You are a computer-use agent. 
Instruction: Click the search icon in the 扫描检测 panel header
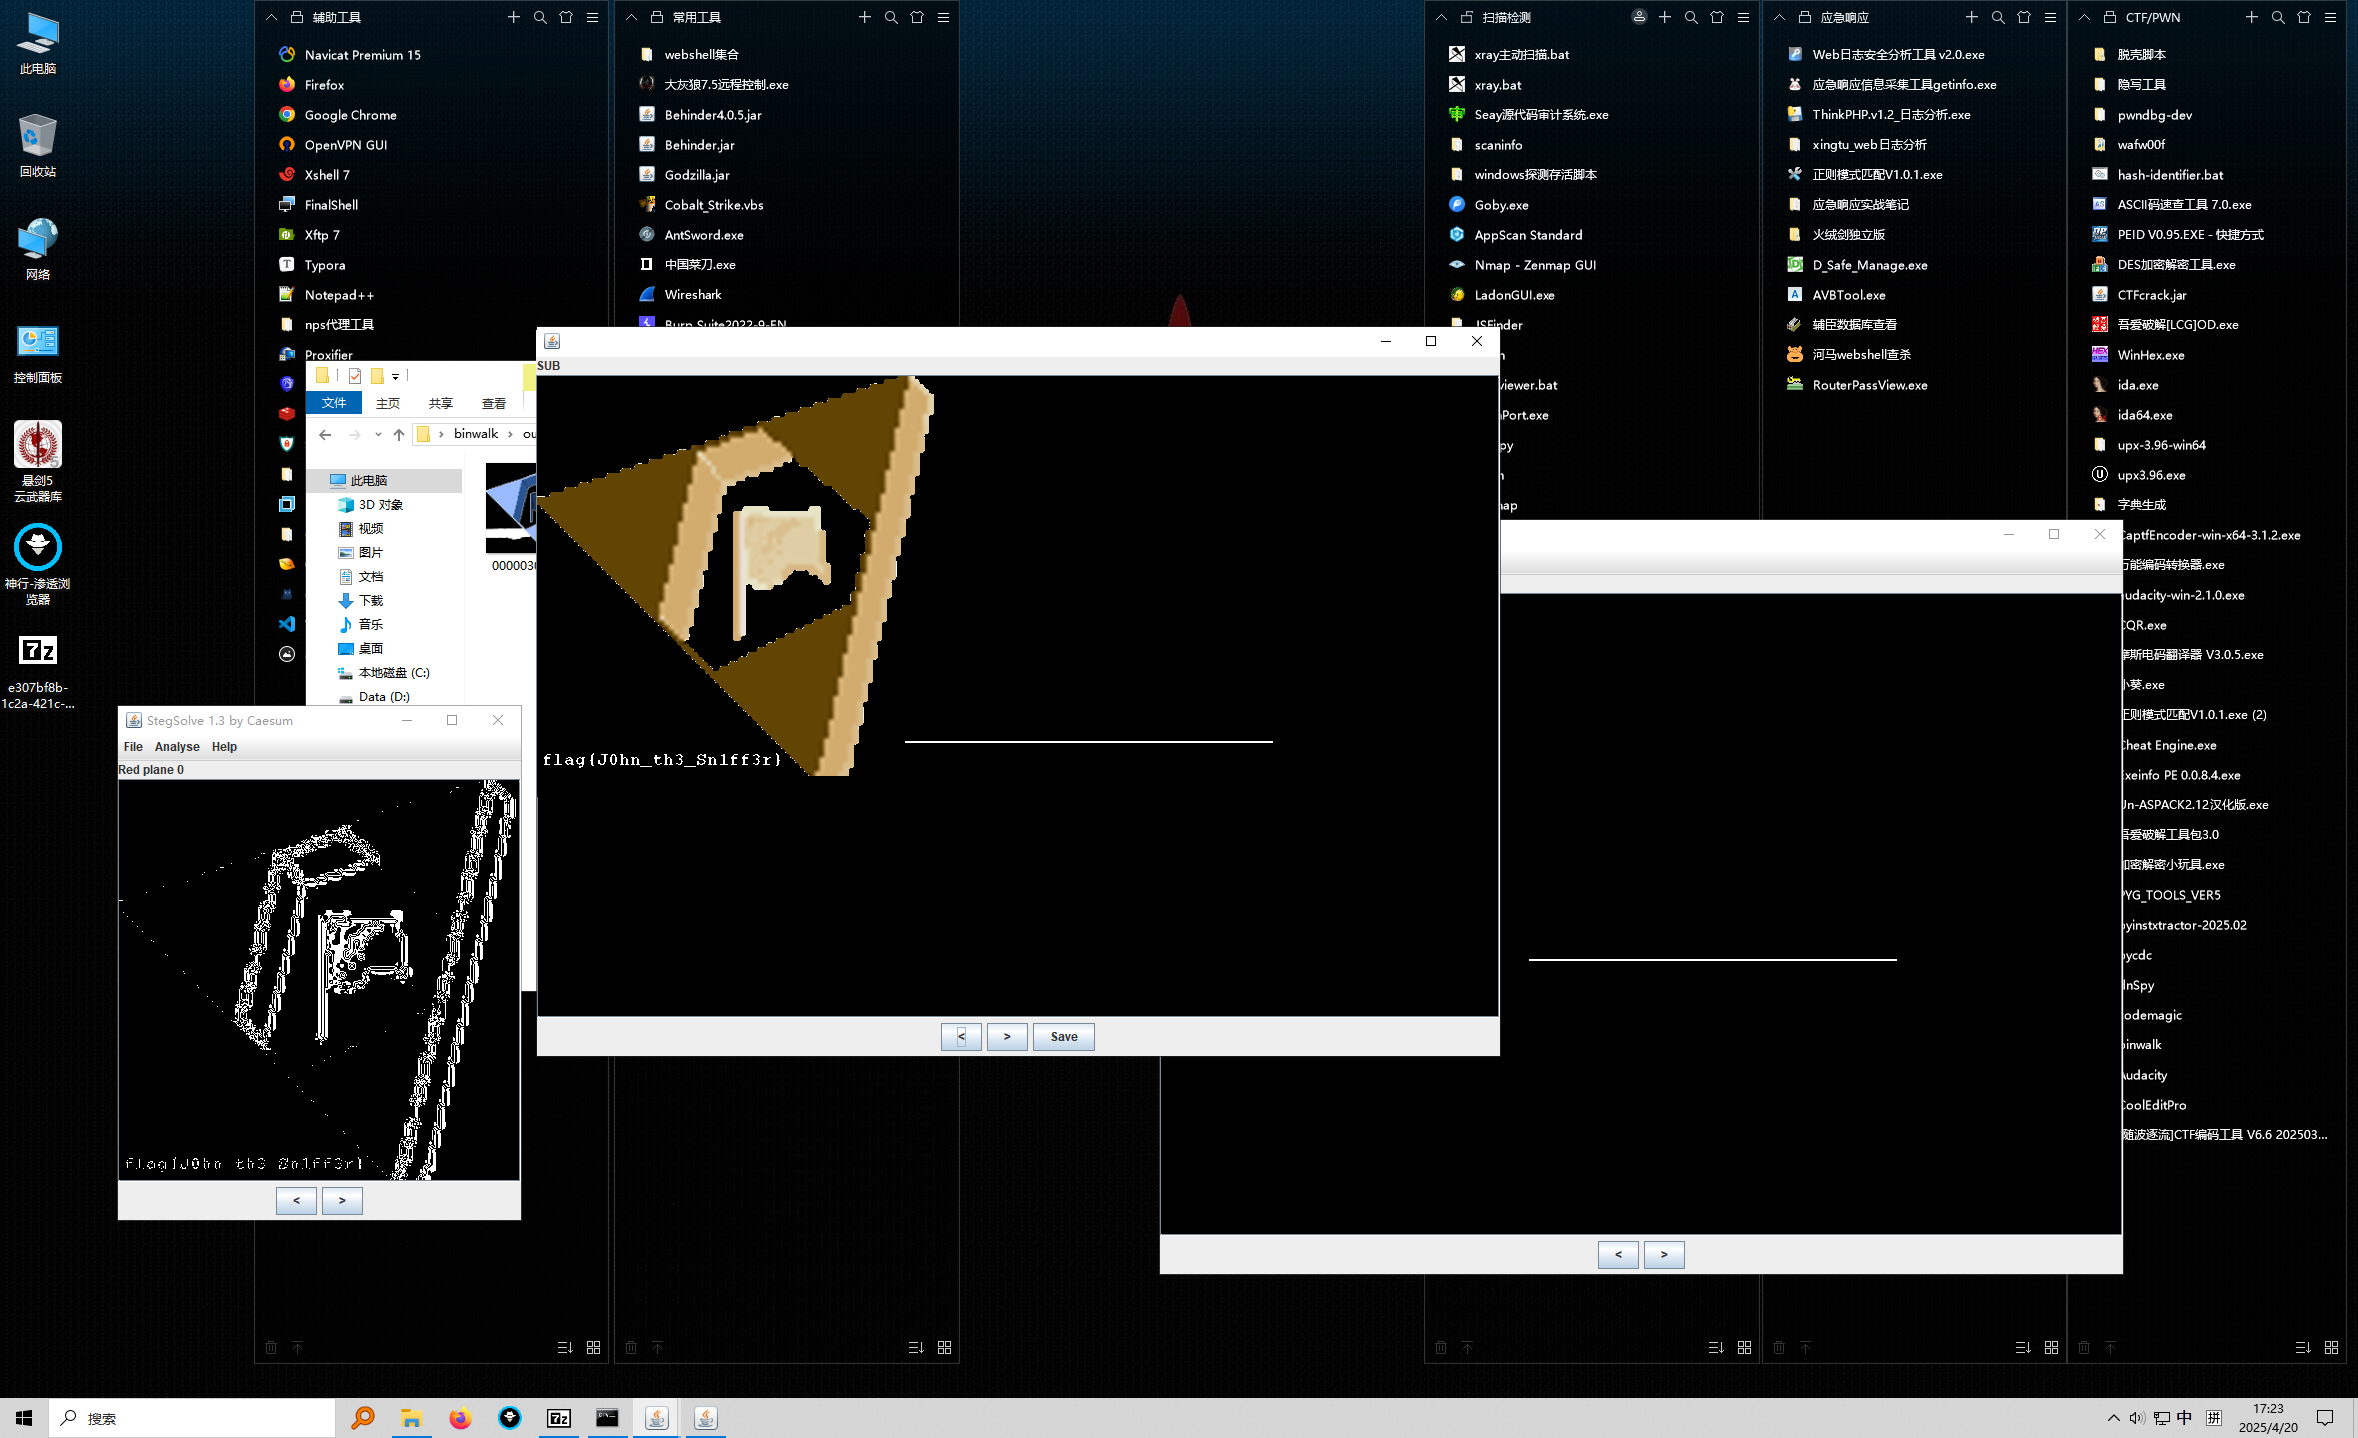click(1691, 17)
